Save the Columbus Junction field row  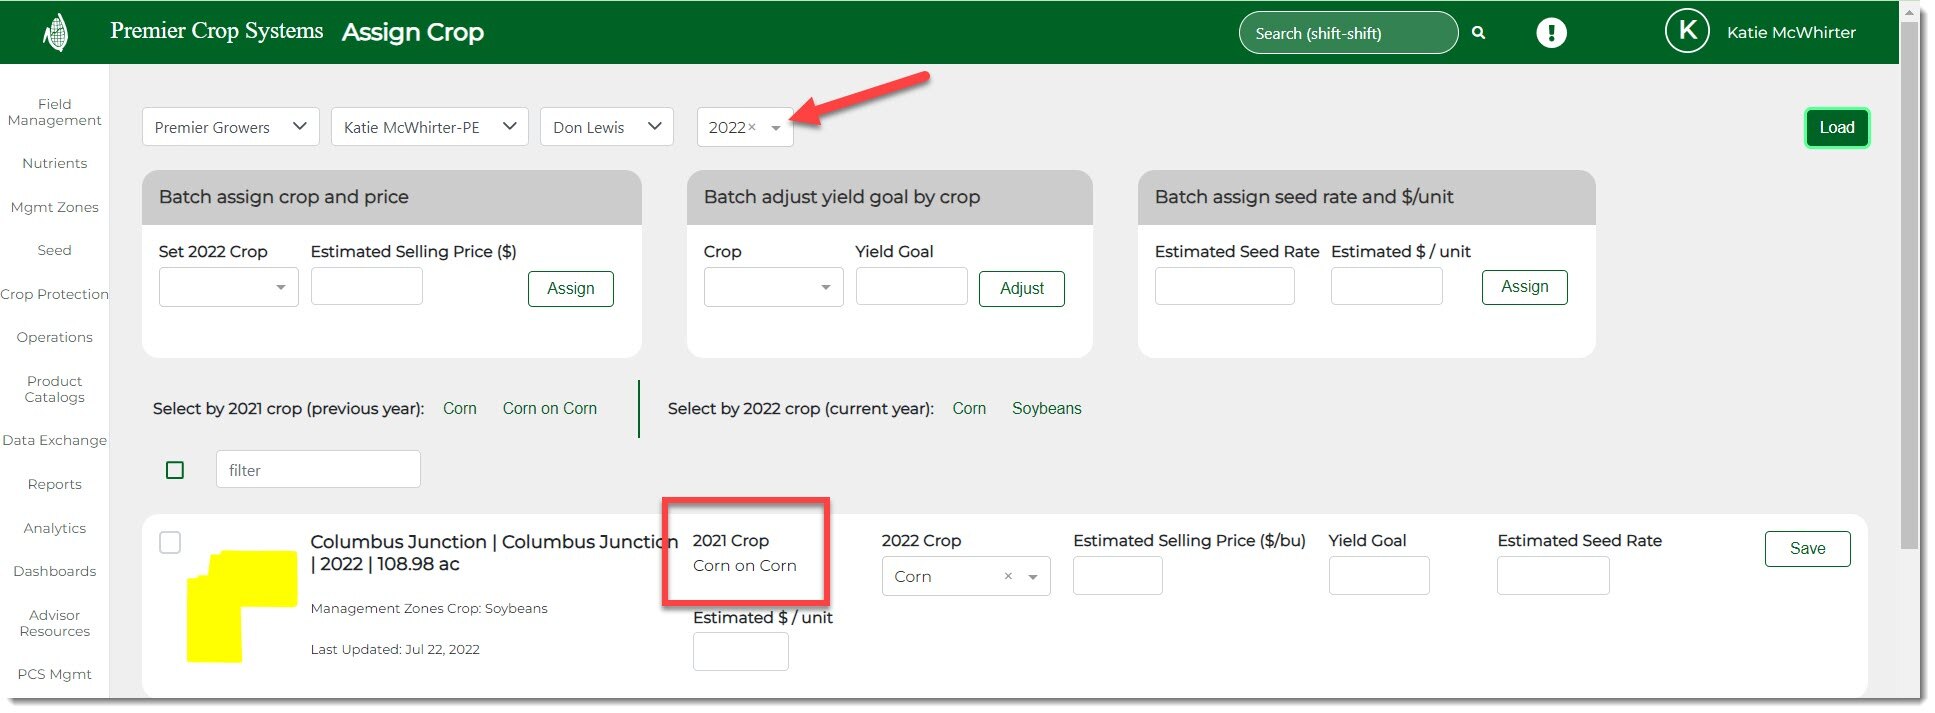click(x=1806, y=548)
